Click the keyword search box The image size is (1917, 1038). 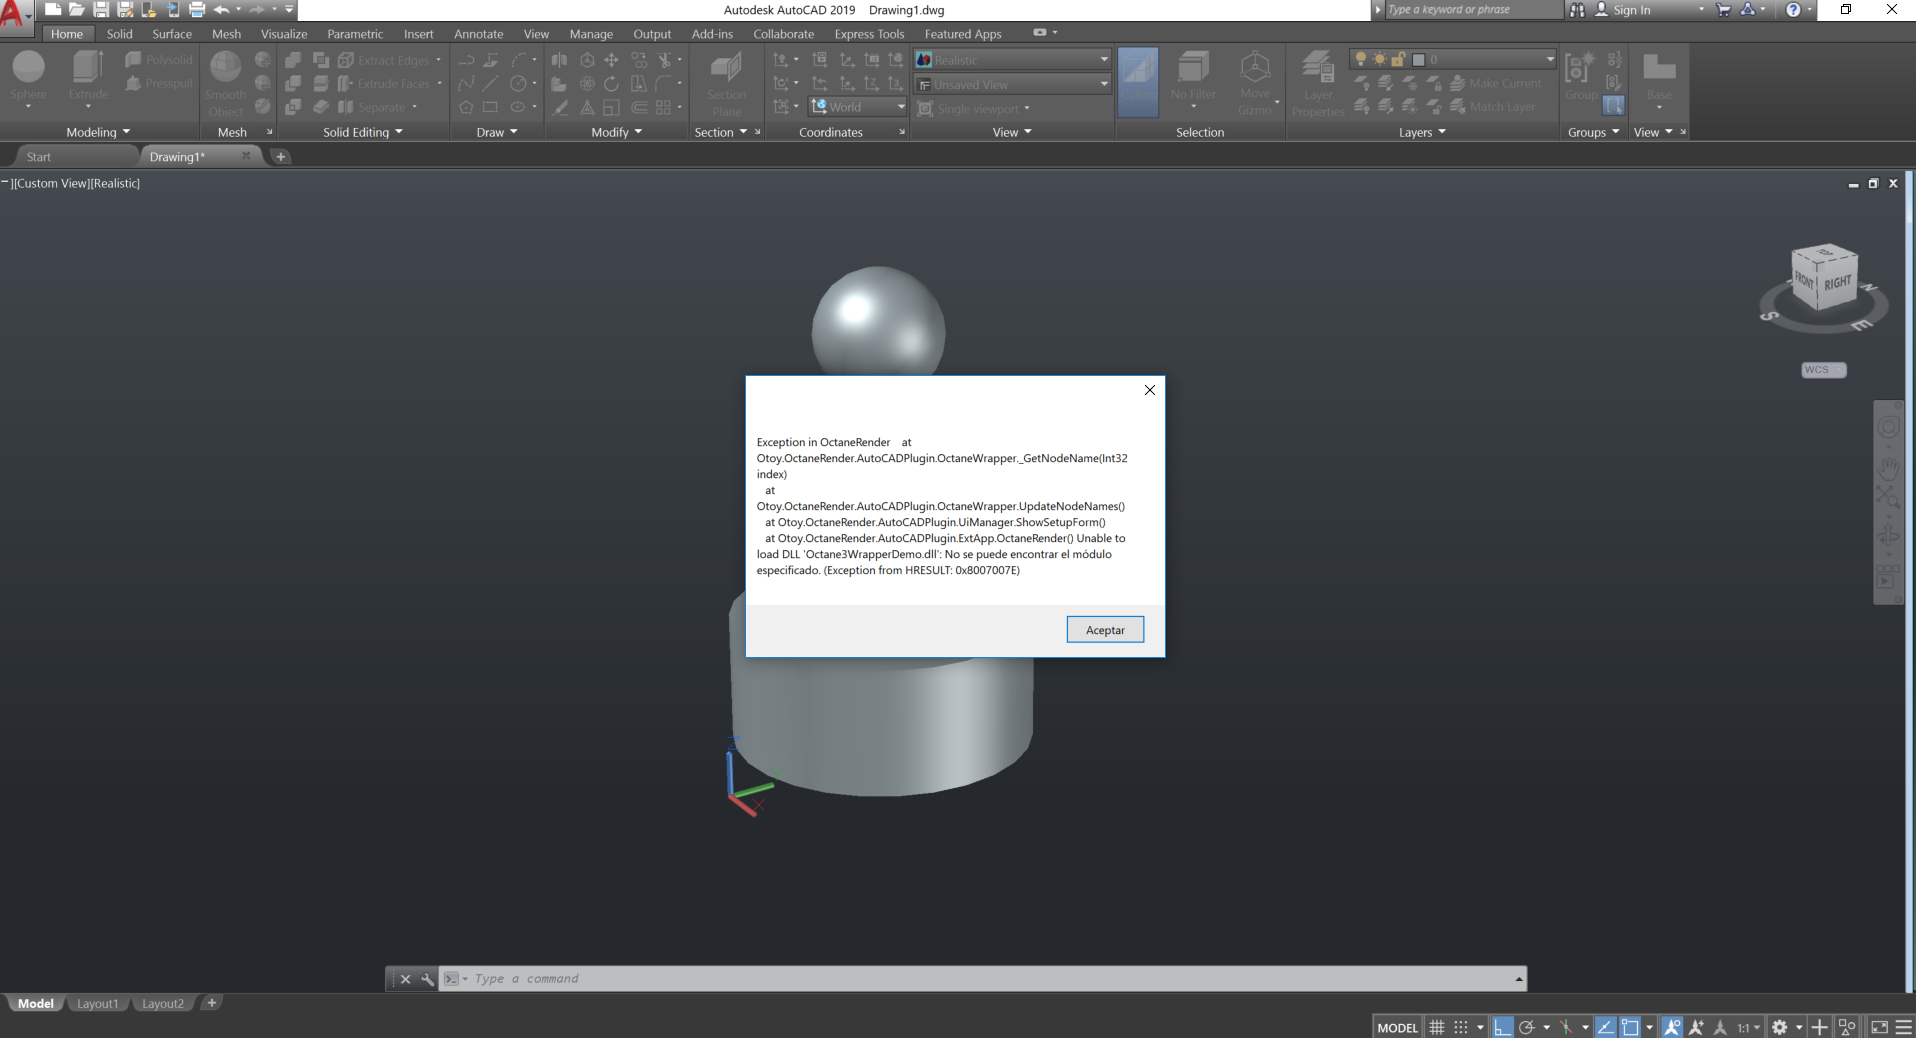click(x=1472, y=10)
